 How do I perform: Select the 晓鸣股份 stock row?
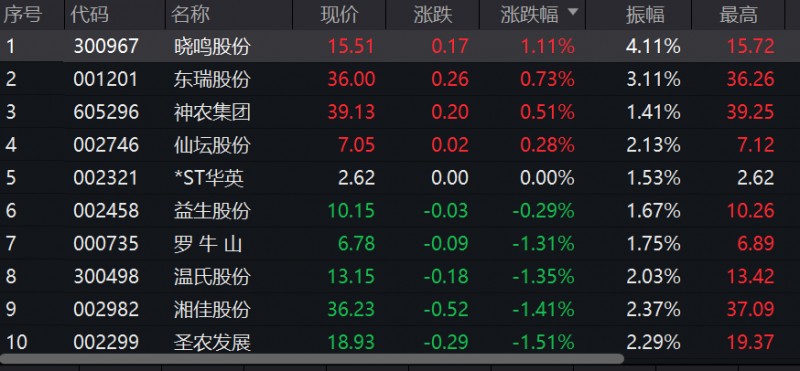pos(400,46)
